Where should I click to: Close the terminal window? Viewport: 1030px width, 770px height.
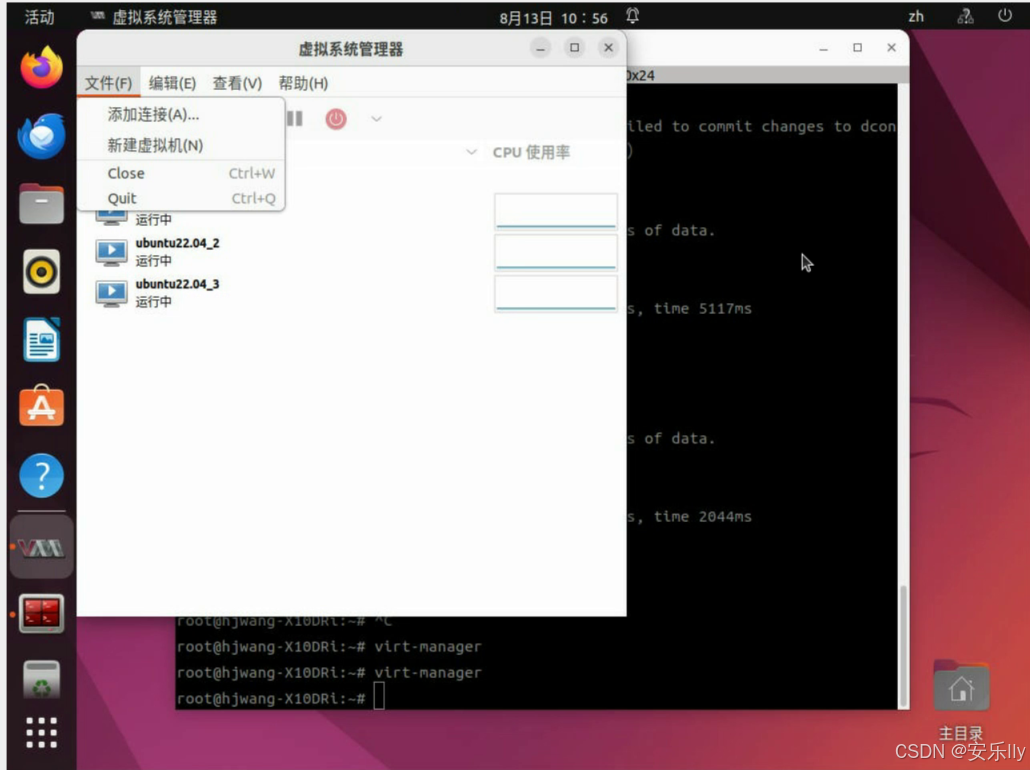(891, 48)
